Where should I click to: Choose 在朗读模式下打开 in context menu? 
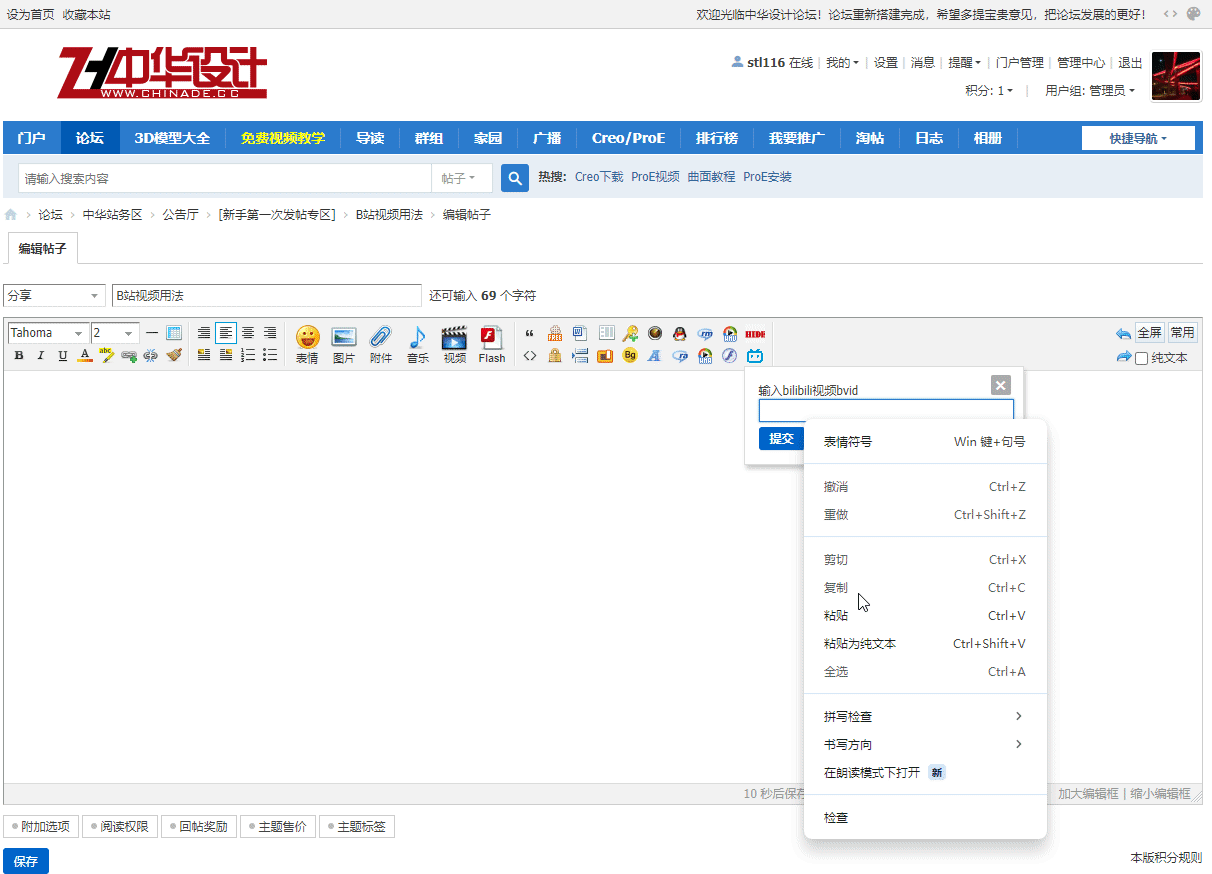click(x=925, y=773)
